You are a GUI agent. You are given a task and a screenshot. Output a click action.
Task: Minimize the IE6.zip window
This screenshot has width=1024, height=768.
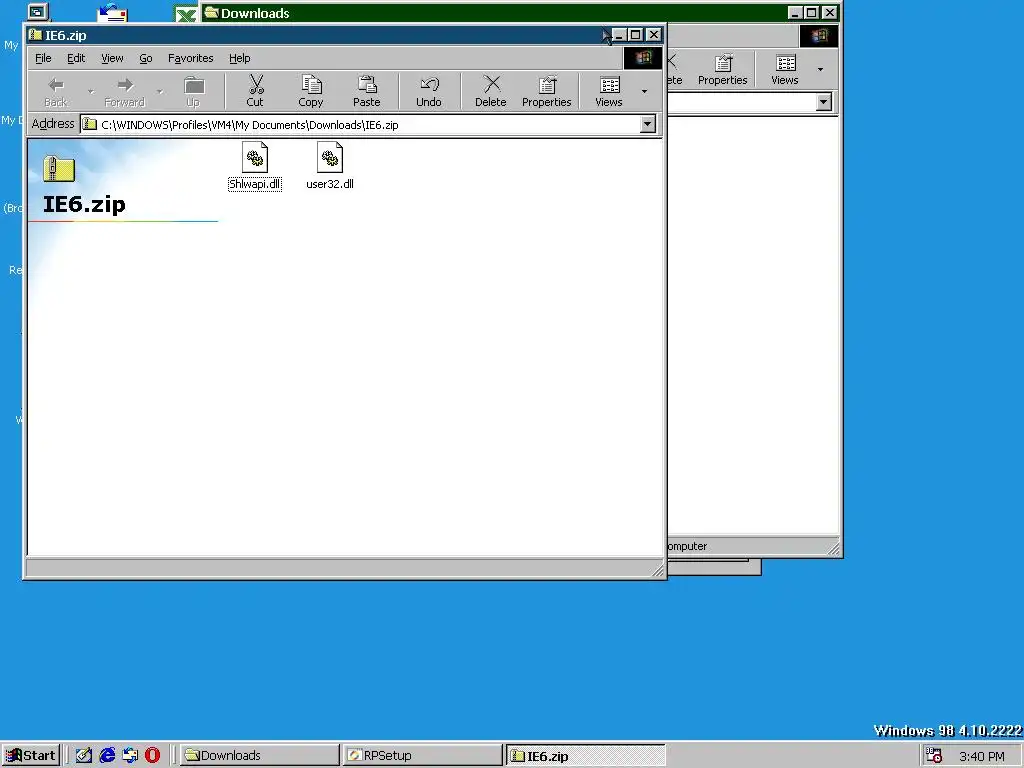pyautogui.click(x=619, y=35)
